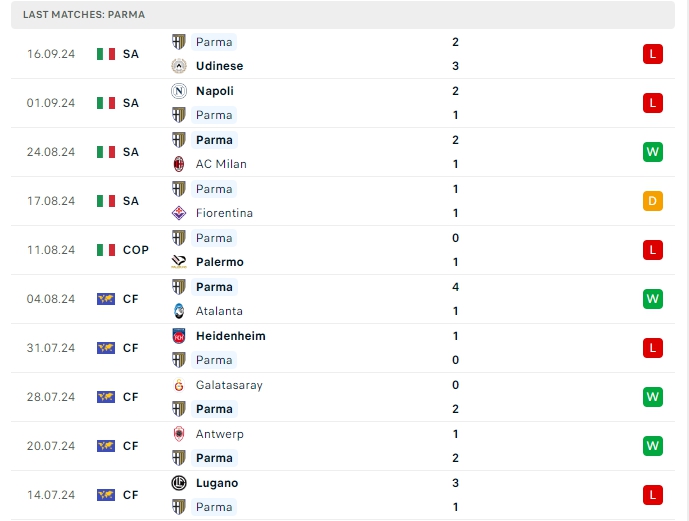Viewport: 689px width, 521px height.
Task: Click the Italy flag beside 16.09.24
Action: click(106, 54)
